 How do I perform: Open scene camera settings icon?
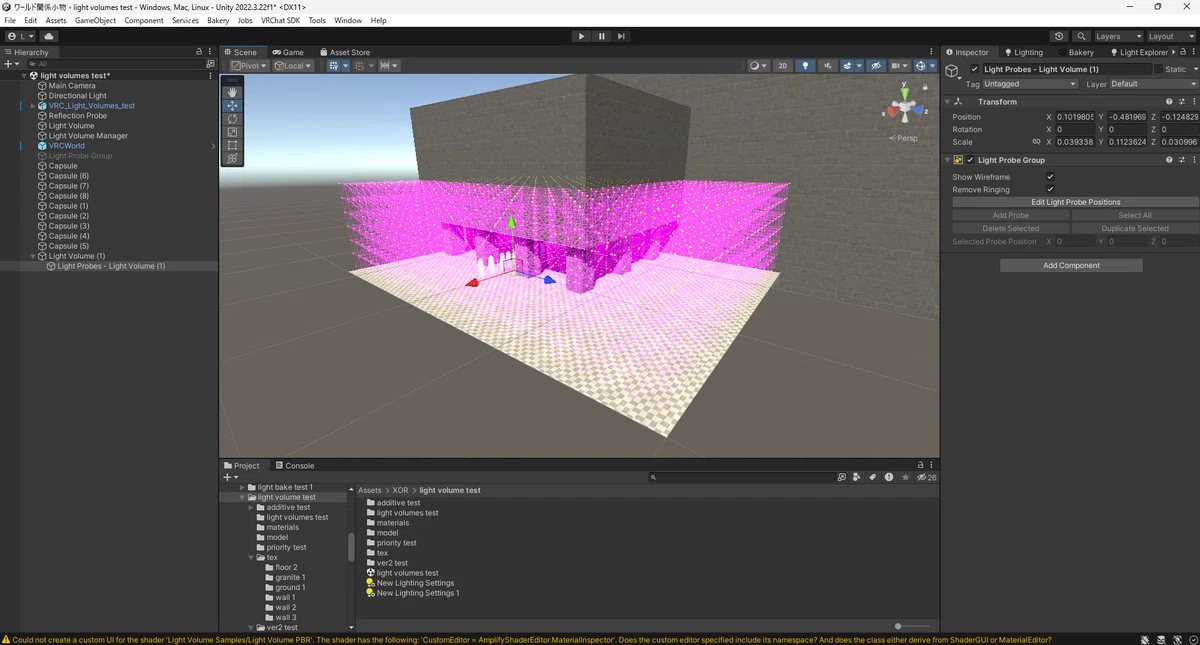[x=898, y=66]
